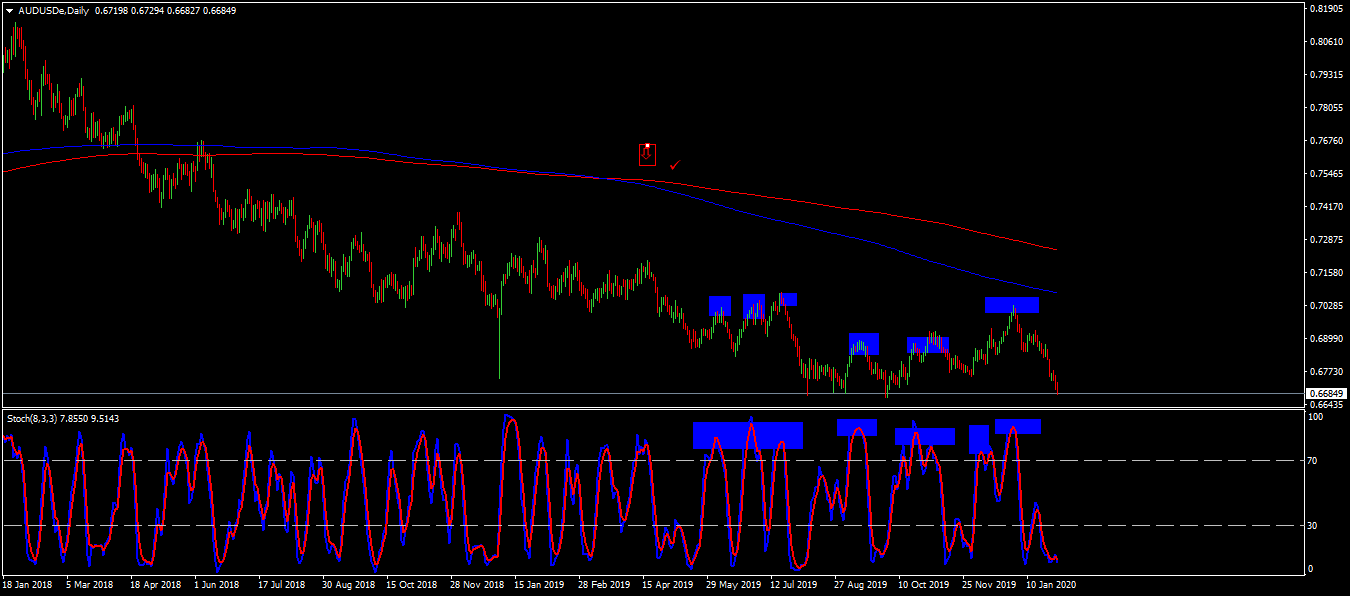The height and width of the screenshot is (596, 1350).
Task: Click the 25 Nov 2019 date label
Action: (988, 584)
